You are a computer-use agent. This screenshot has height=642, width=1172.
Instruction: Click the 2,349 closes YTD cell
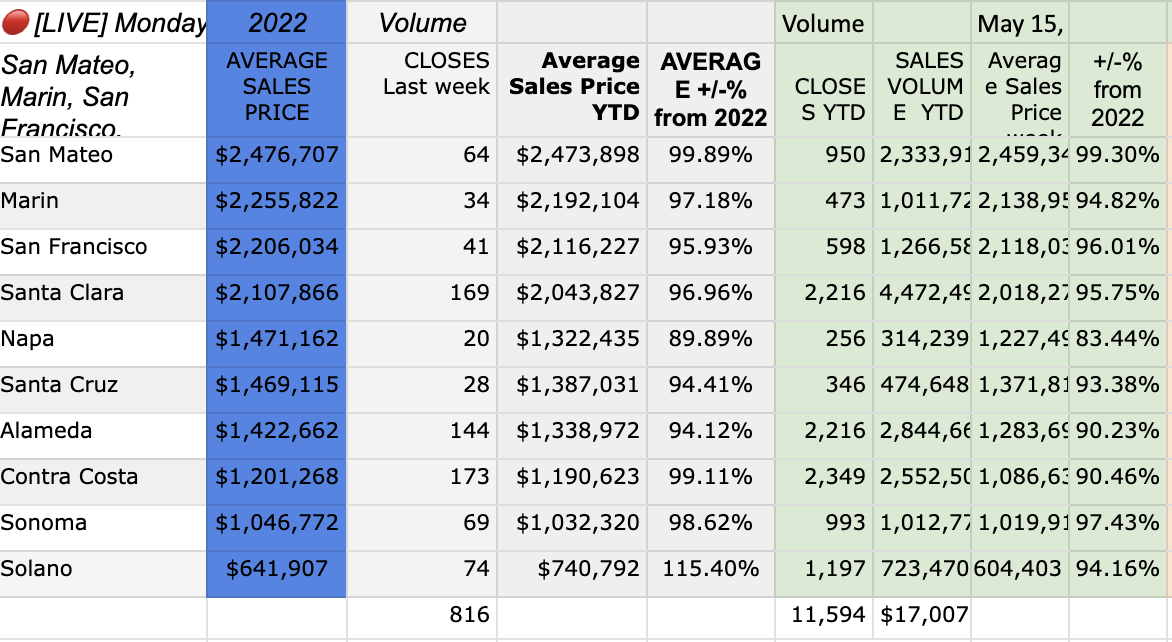coord(824,481)
